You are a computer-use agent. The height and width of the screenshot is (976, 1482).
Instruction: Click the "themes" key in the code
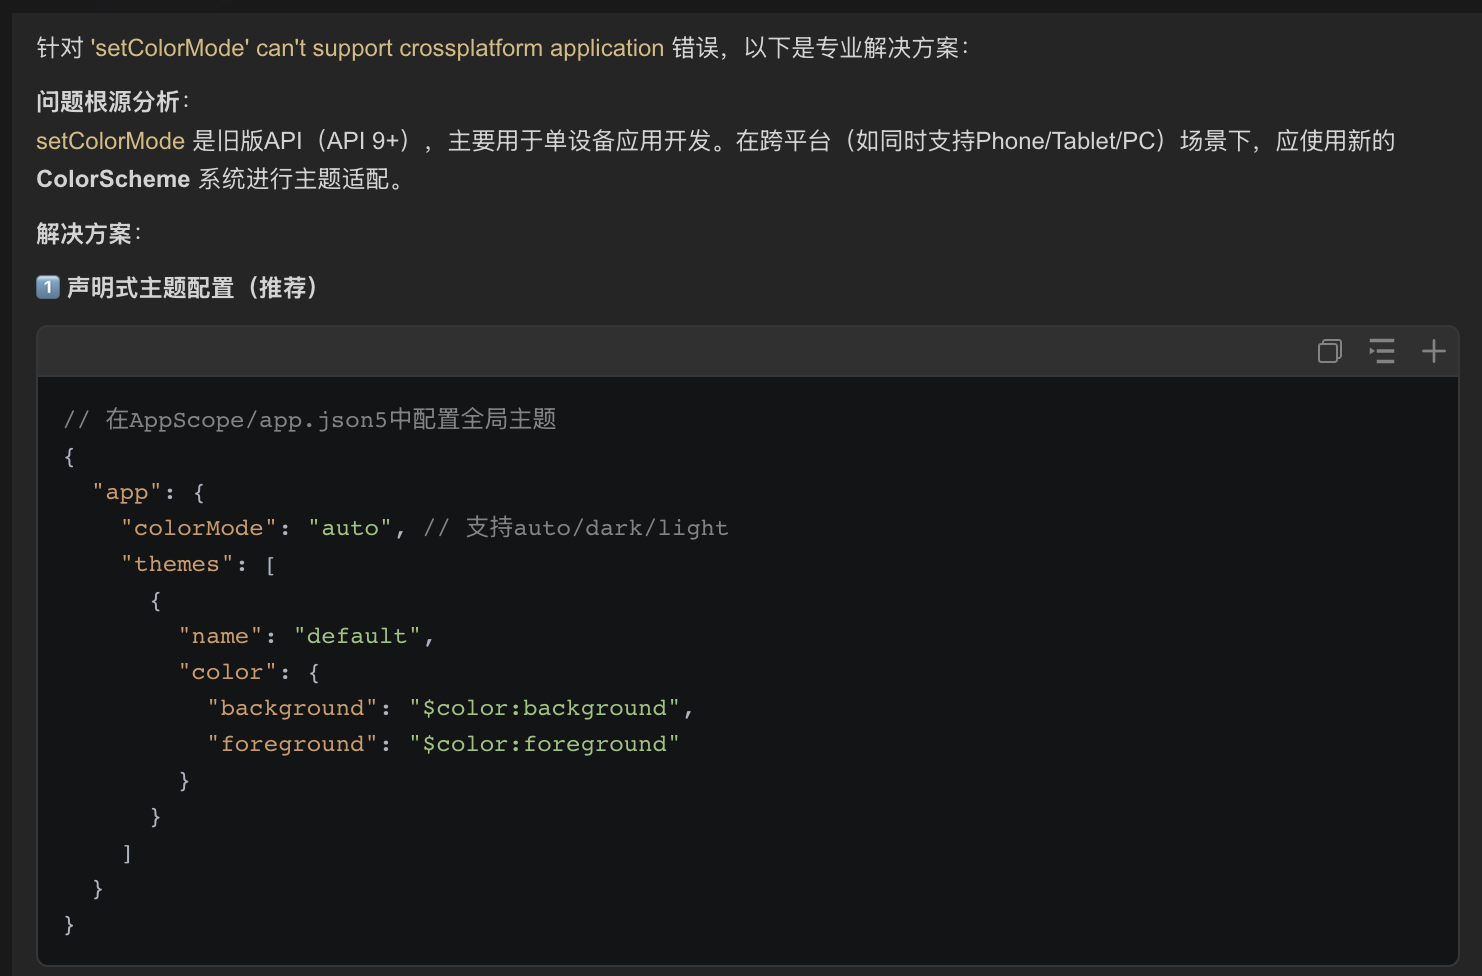[x=177, y=564]
